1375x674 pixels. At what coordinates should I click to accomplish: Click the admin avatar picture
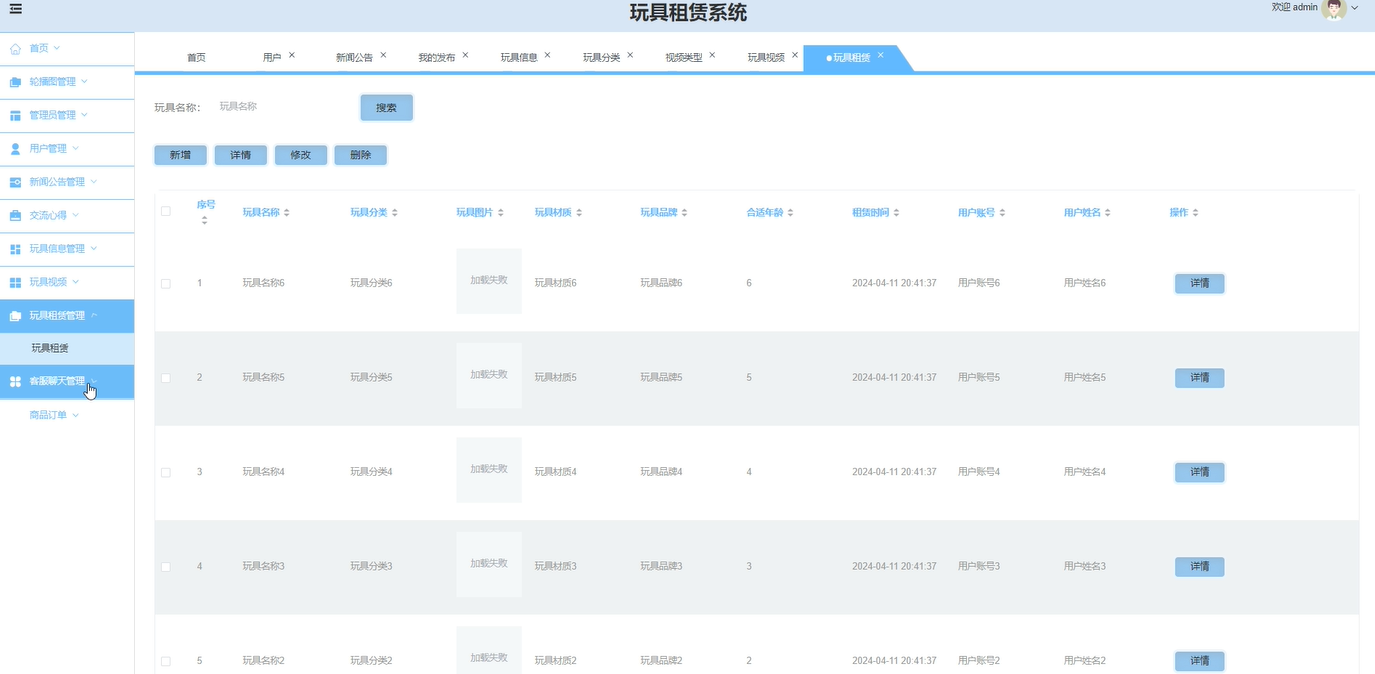[1333, 9]
